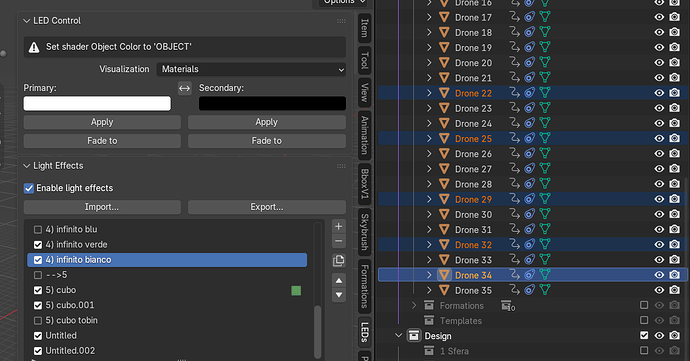Toggle render camera icon for Drone 23

(674, 108)
